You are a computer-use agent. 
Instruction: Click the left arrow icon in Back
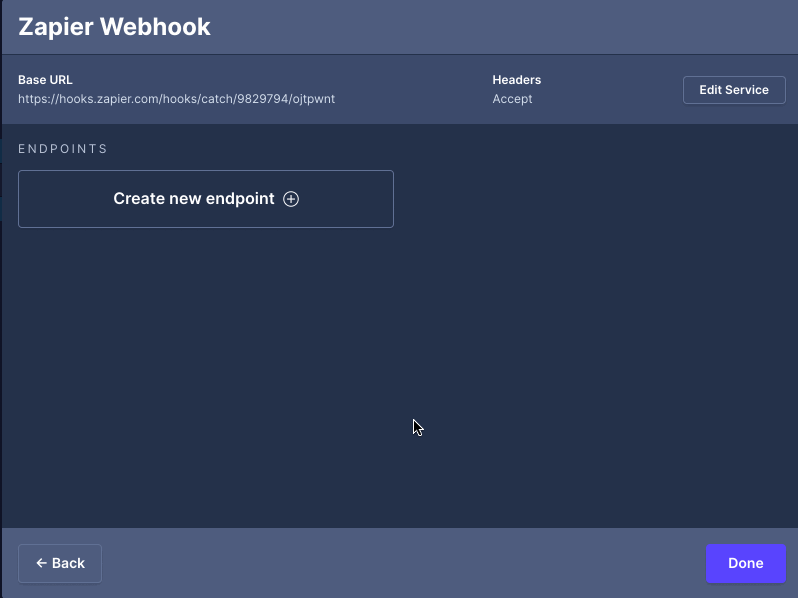[x=42, y=563]
